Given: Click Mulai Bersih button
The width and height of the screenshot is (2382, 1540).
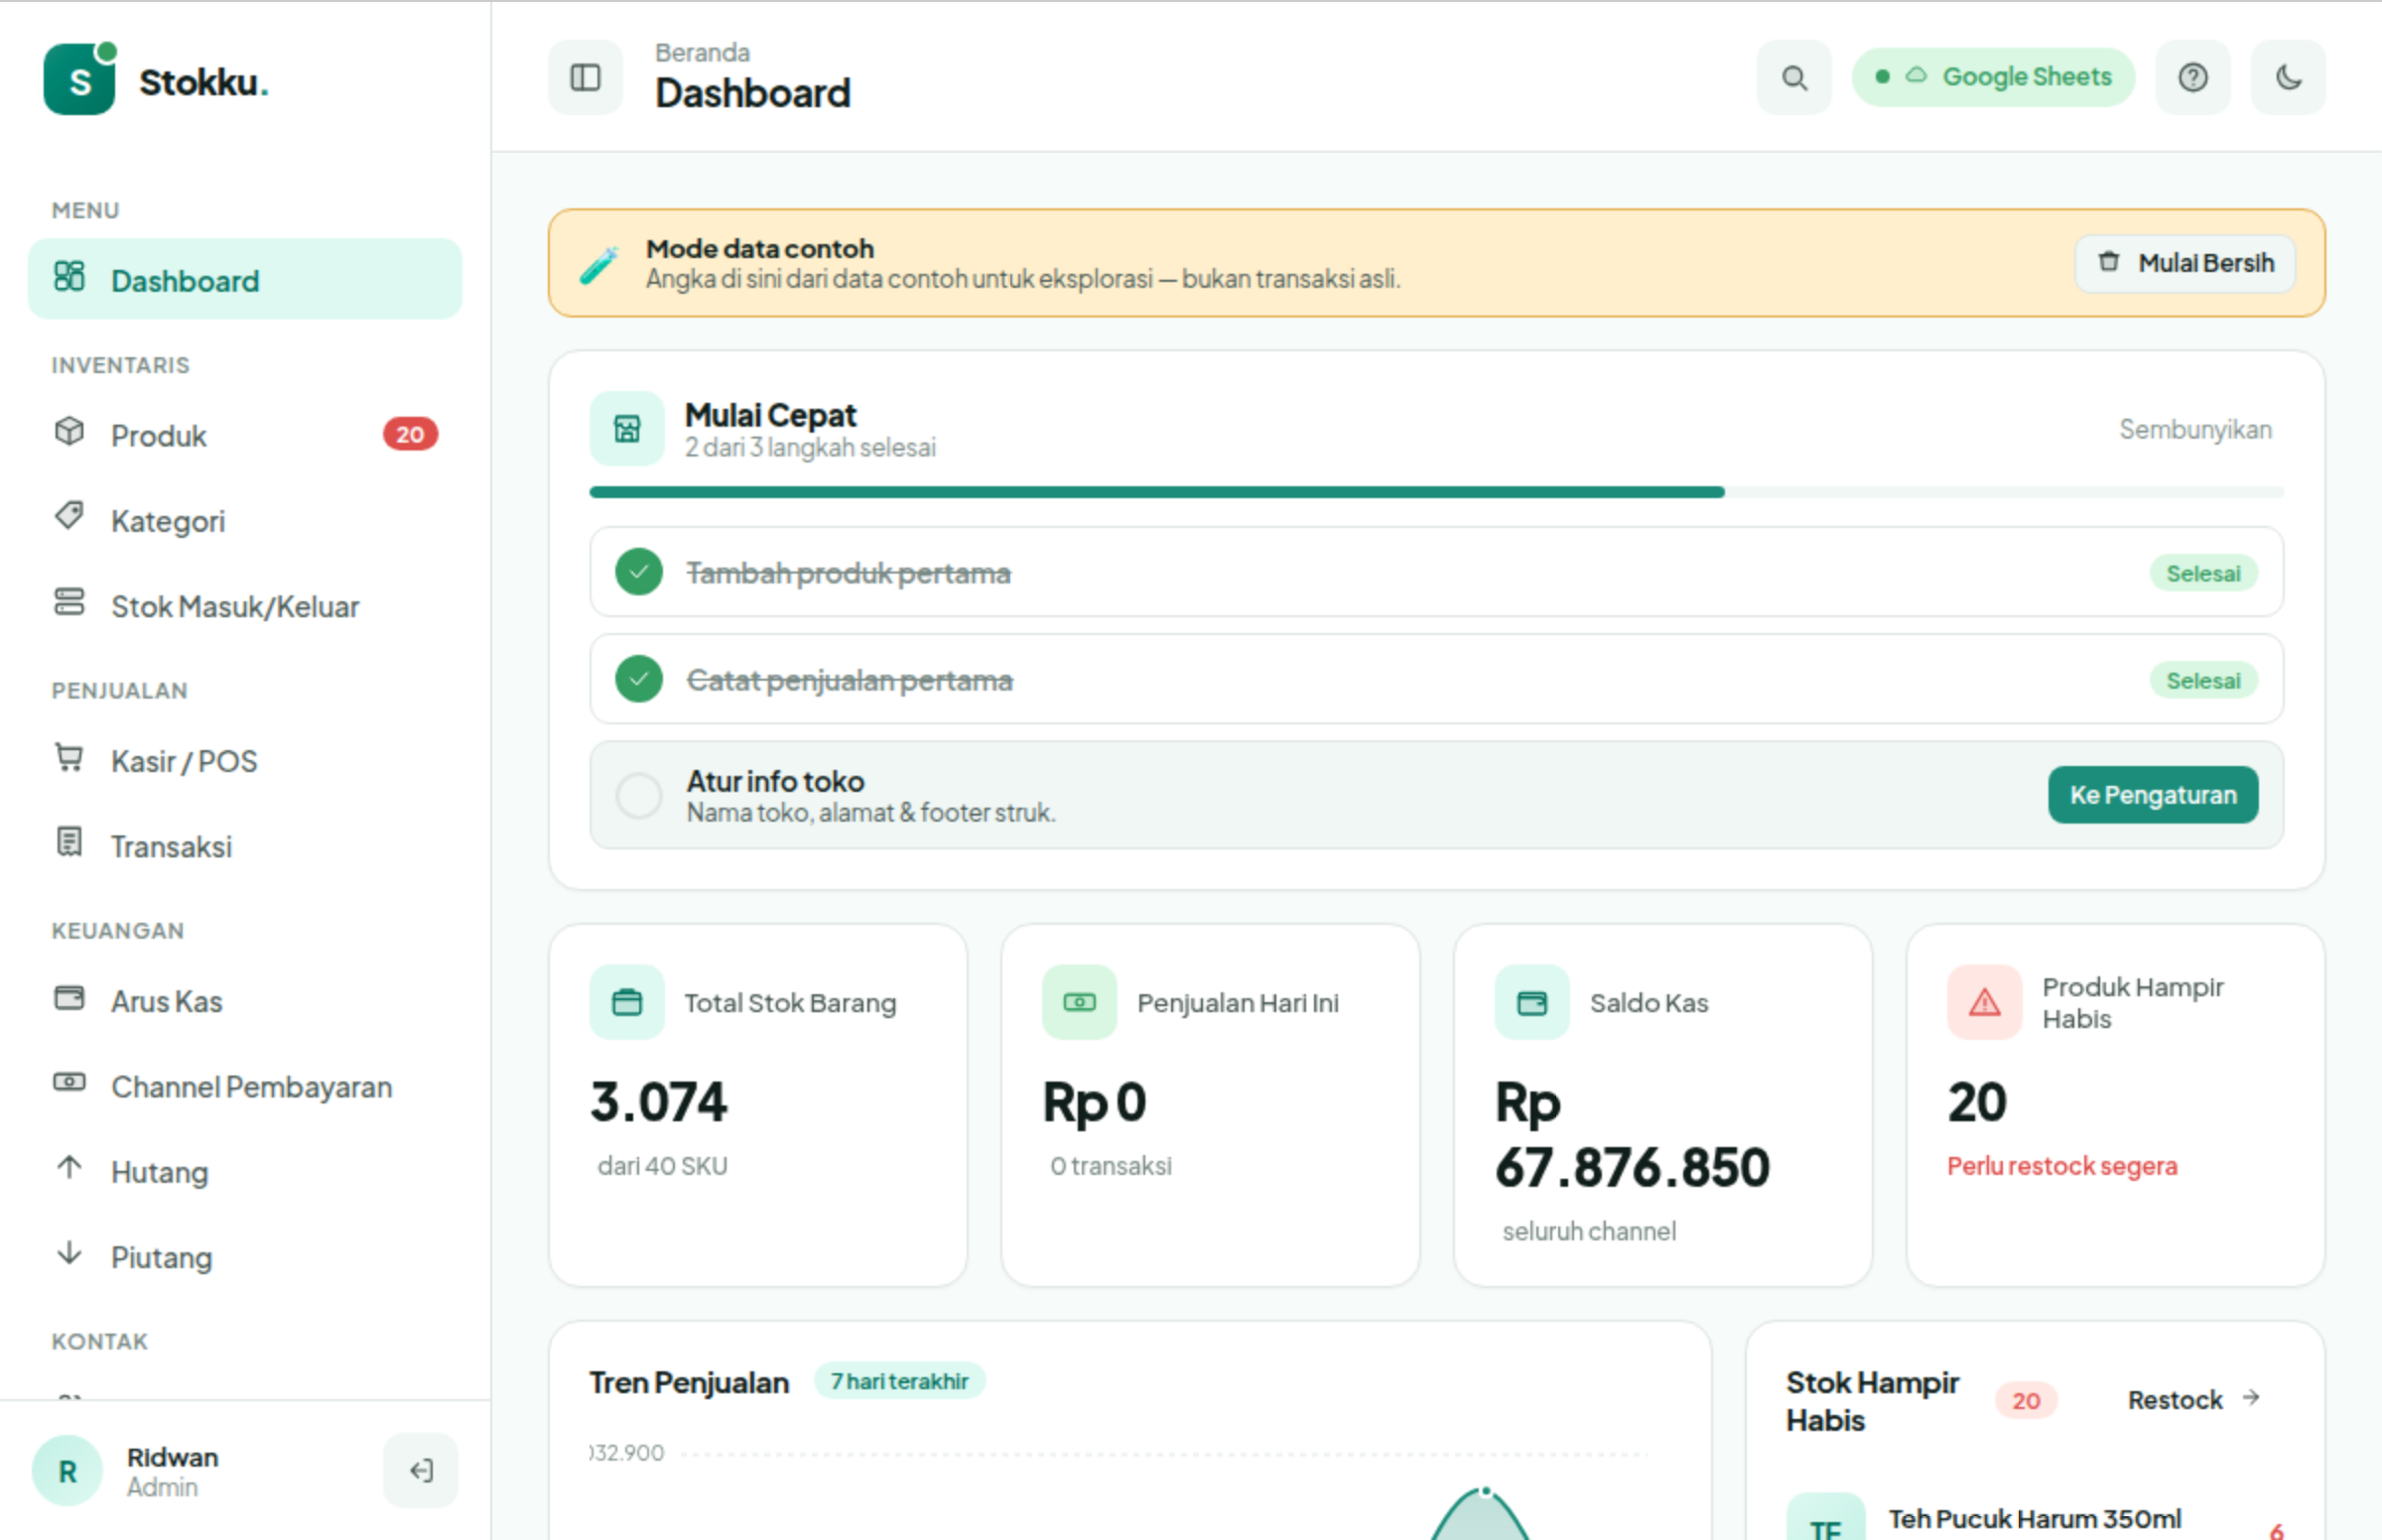Looking at the screenshot, I should point(2185,263).
